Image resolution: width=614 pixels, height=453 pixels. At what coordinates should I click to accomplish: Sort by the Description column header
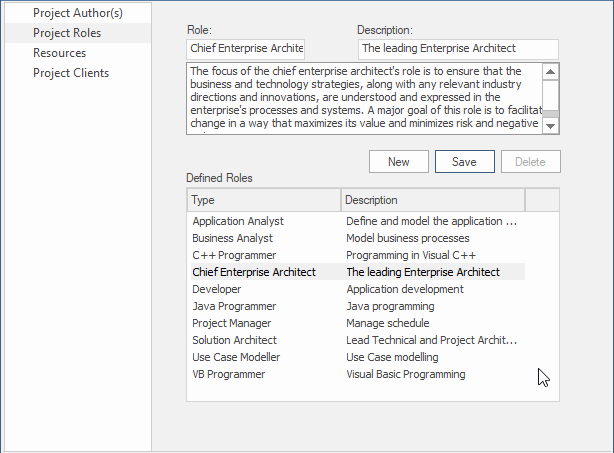pos(432,200)
